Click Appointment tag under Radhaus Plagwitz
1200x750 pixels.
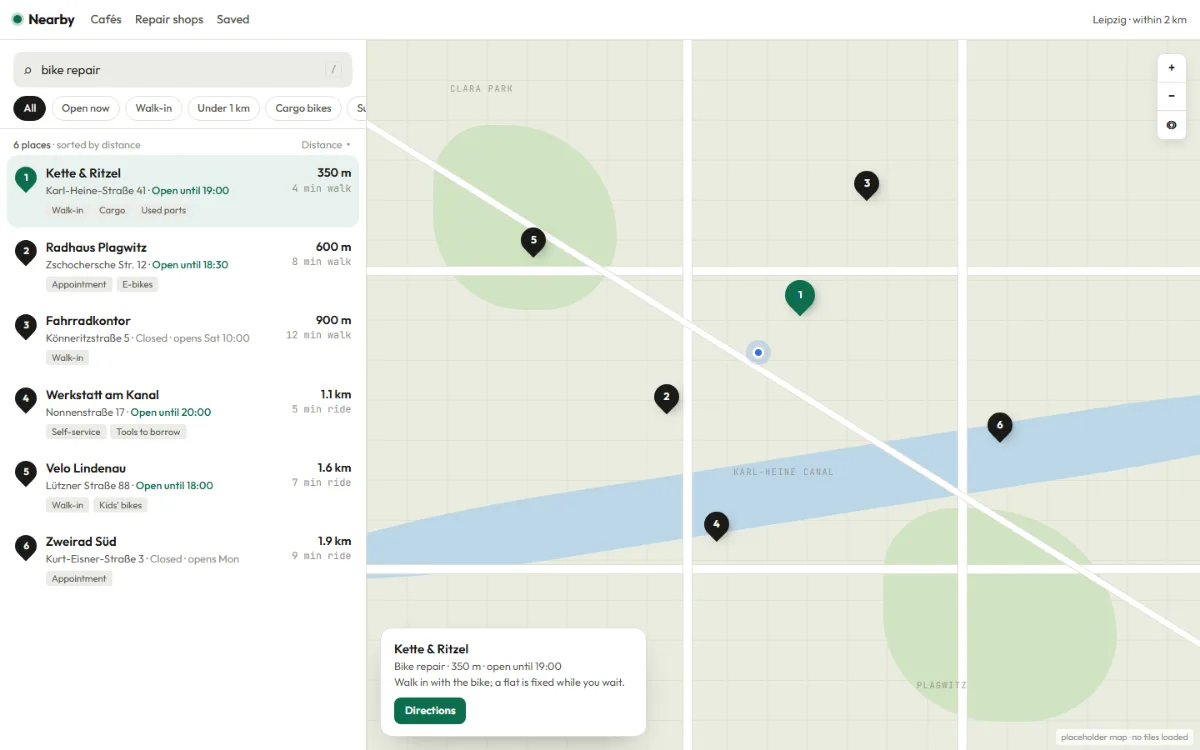[x=79, y=285]
